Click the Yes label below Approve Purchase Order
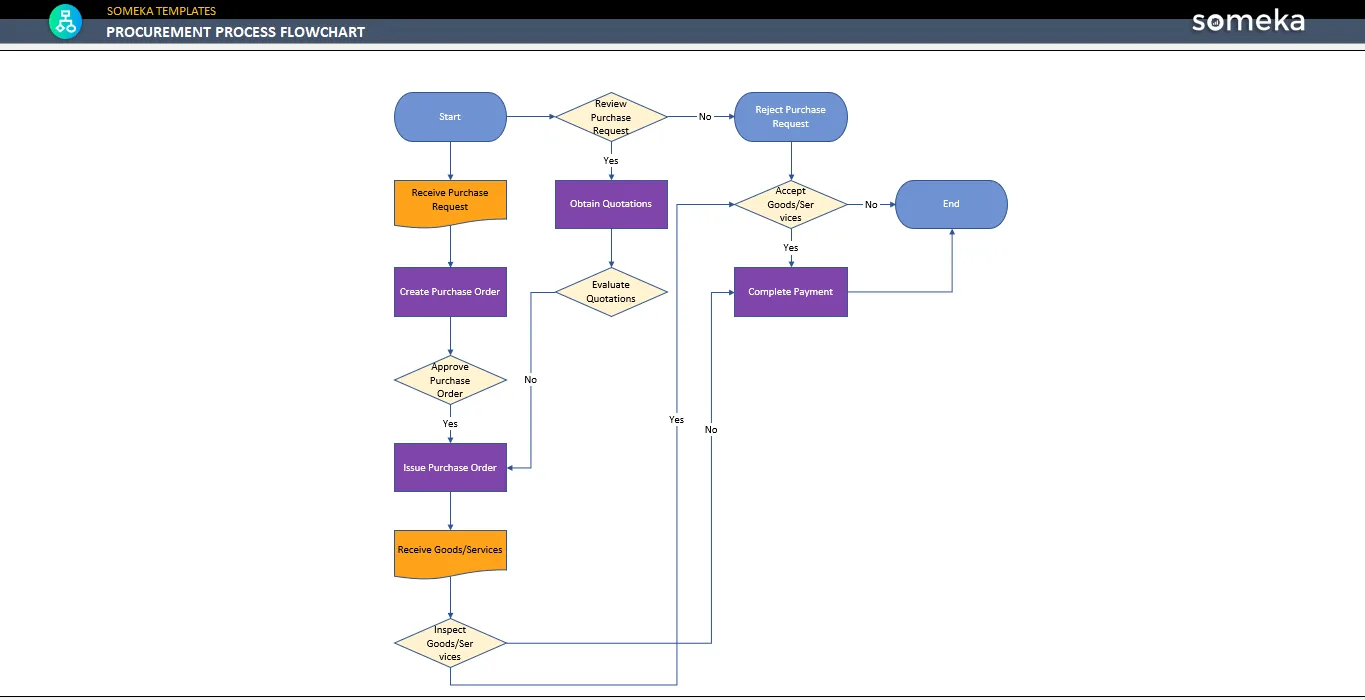Screen dimensions: 1365x700 (x=450, y=424)
